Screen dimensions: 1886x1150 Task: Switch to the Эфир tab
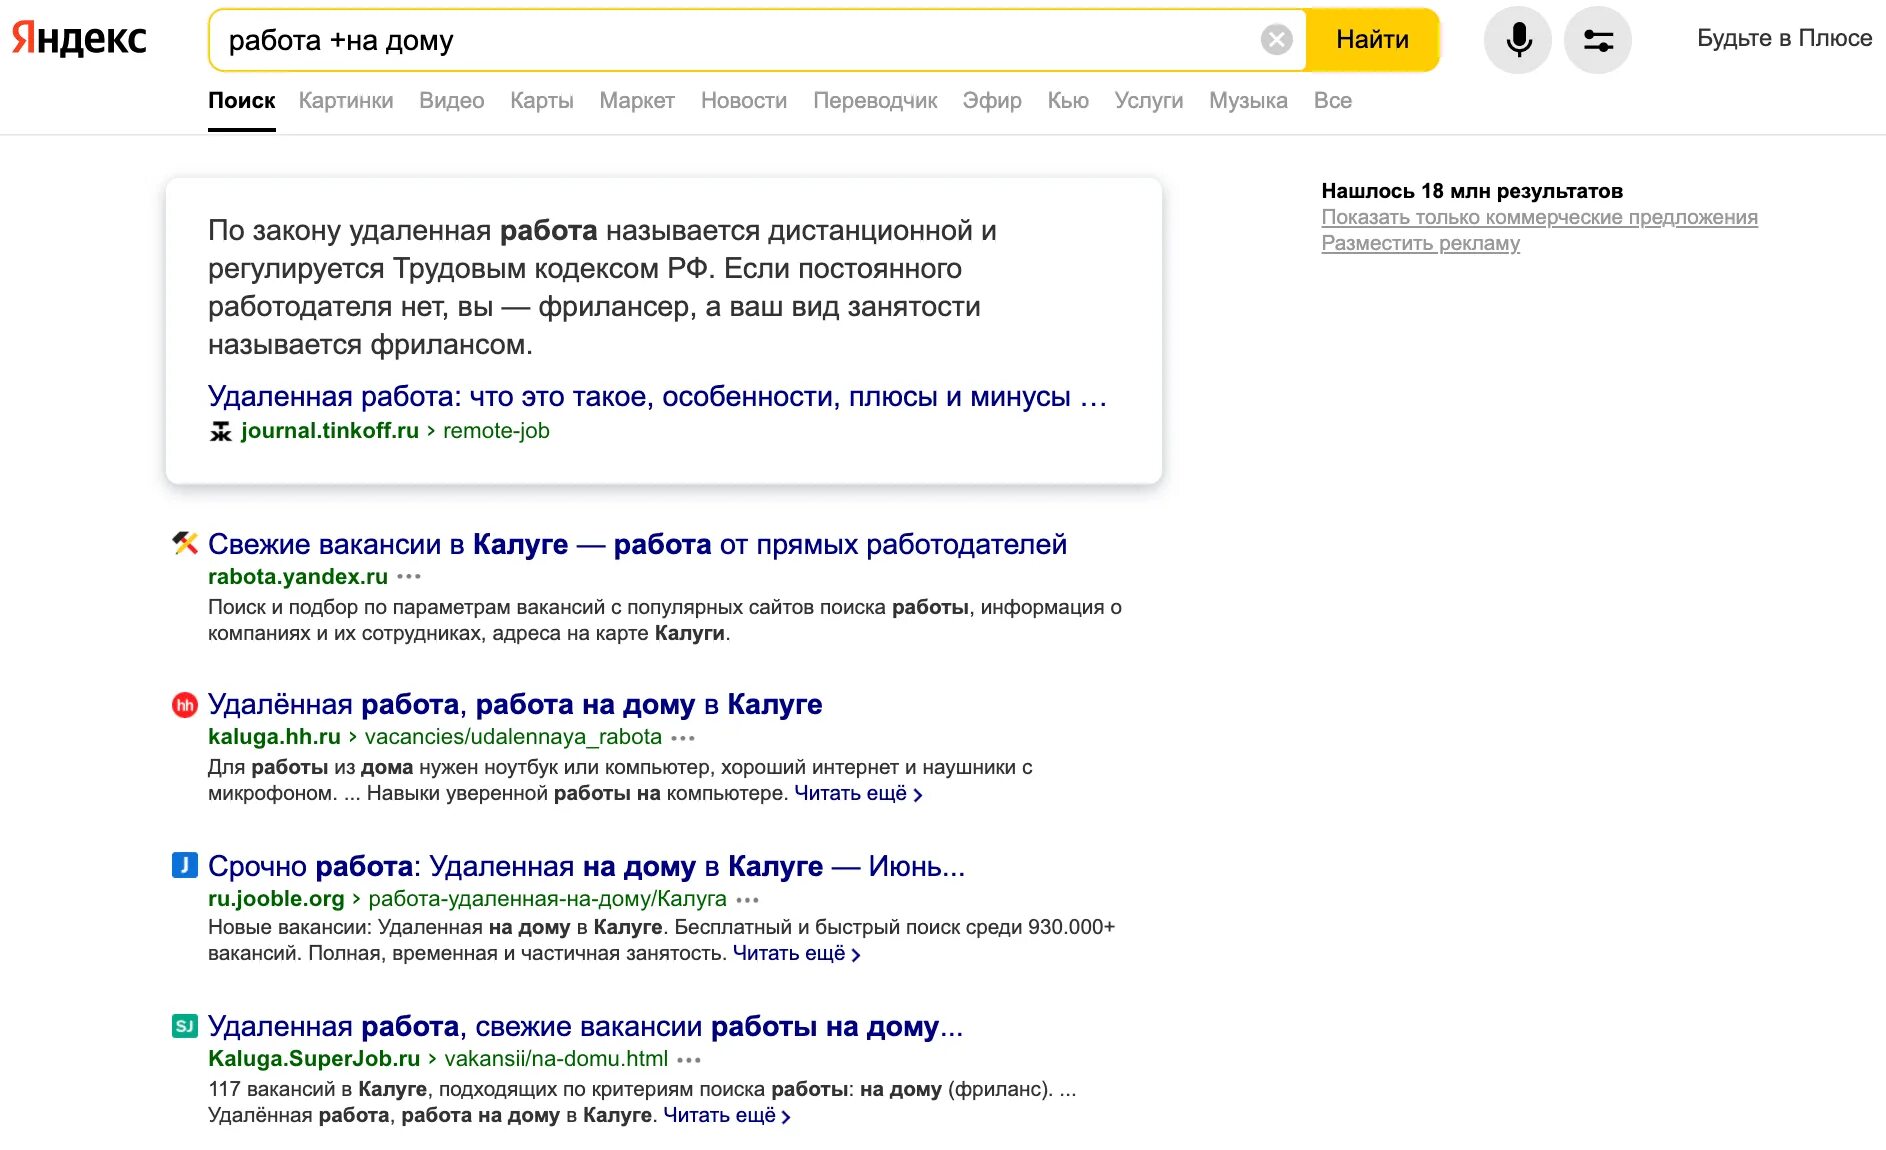click(992, 100)
